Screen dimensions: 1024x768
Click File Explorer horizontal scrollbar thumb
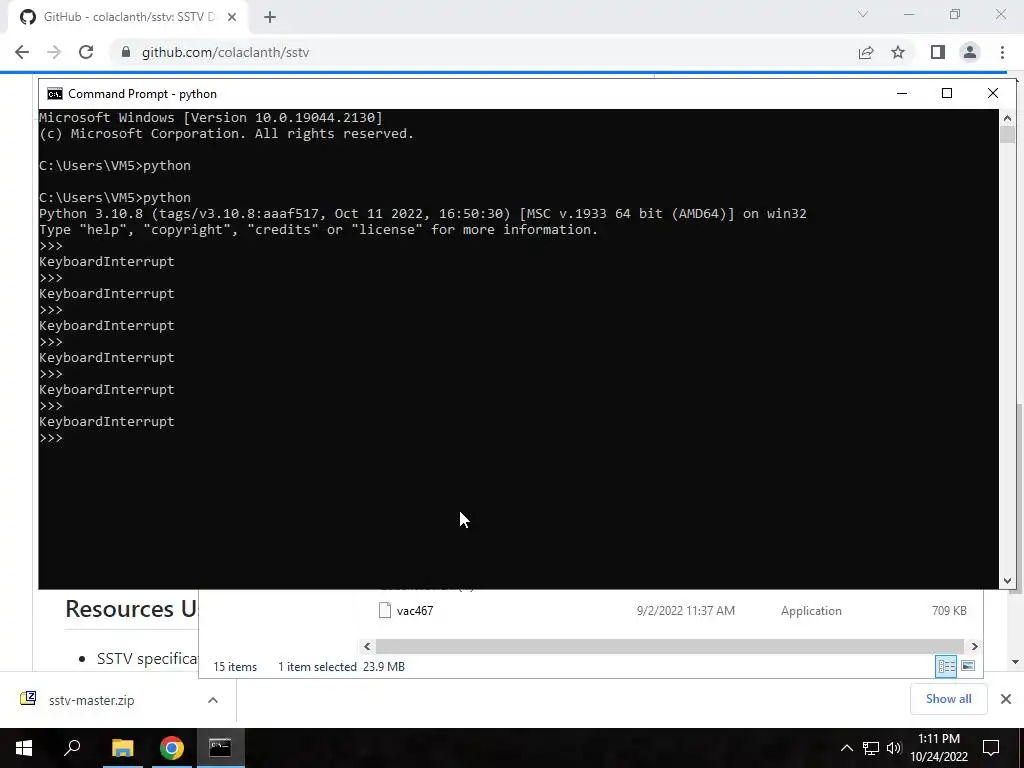click(x=669, y=647)
